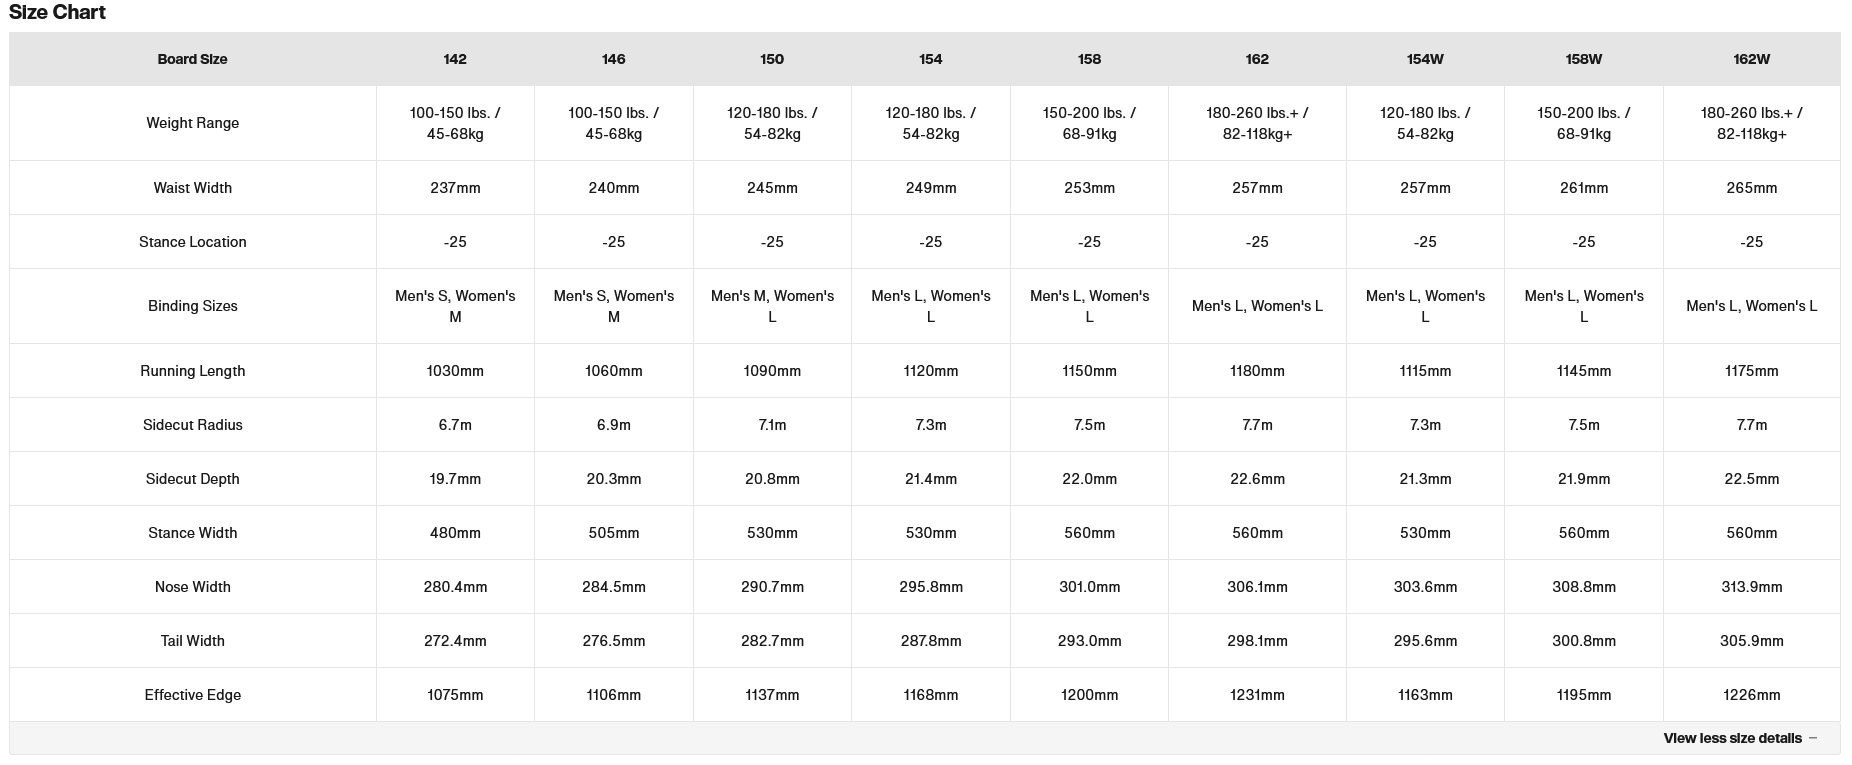
Task: Select the Stance Location row label
Action: 192,242
